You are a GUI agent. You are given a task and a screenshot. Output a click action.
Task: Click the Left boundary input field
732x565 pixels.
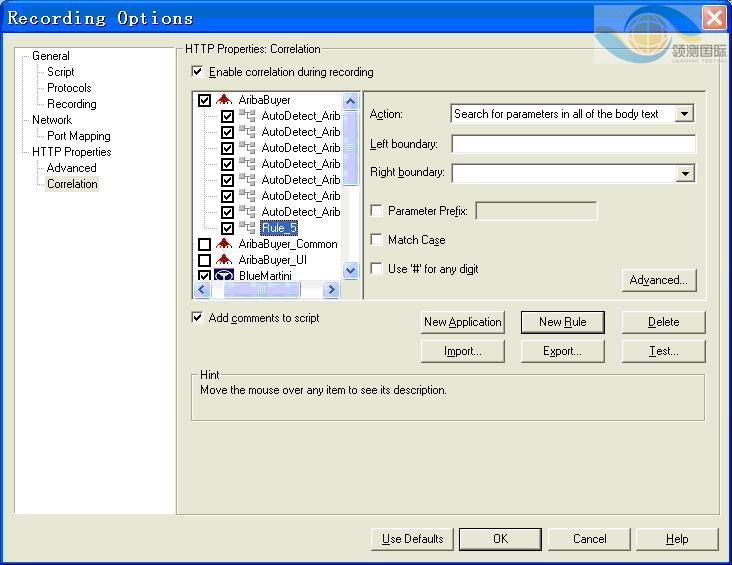pos(574,144)
